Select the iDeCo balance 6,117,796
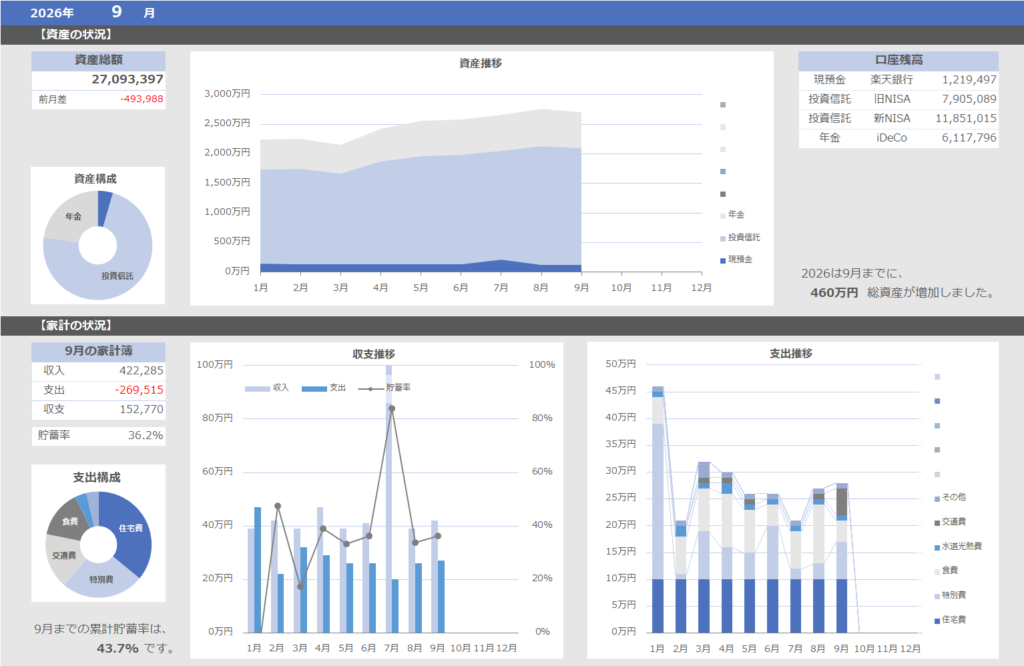Viewport: 1024px width, 666px height. pyautogui.click(x=969, y=138)
